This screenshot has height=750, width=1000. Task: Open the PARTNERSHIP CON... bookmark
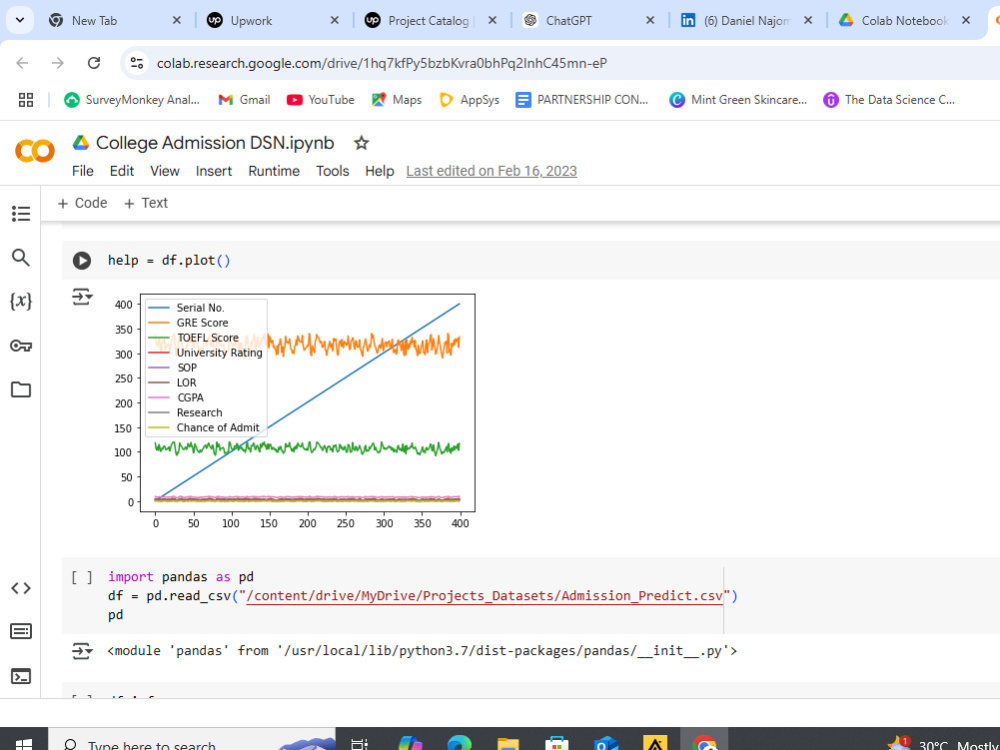pos(582,99)
